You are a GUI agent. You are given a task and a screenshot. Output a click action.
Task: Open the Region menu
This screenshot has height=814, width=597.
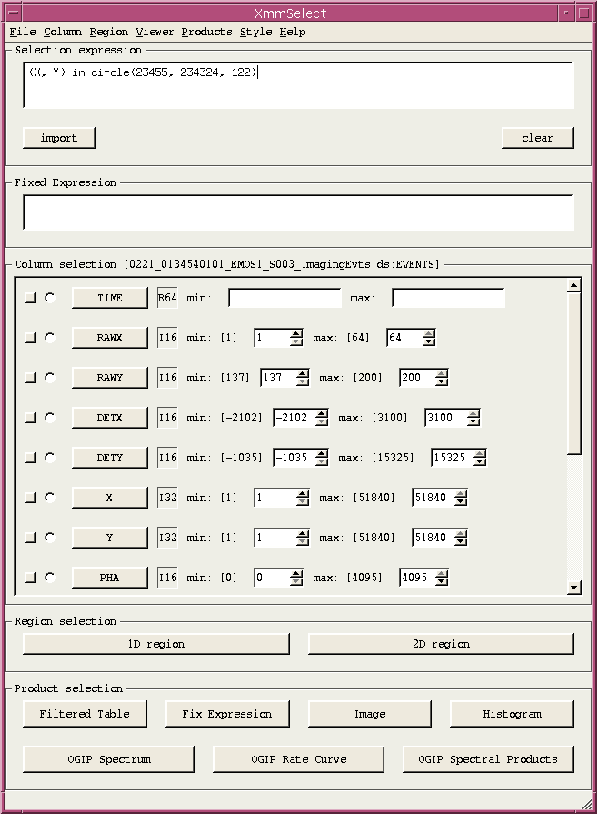tap(108, 32)
